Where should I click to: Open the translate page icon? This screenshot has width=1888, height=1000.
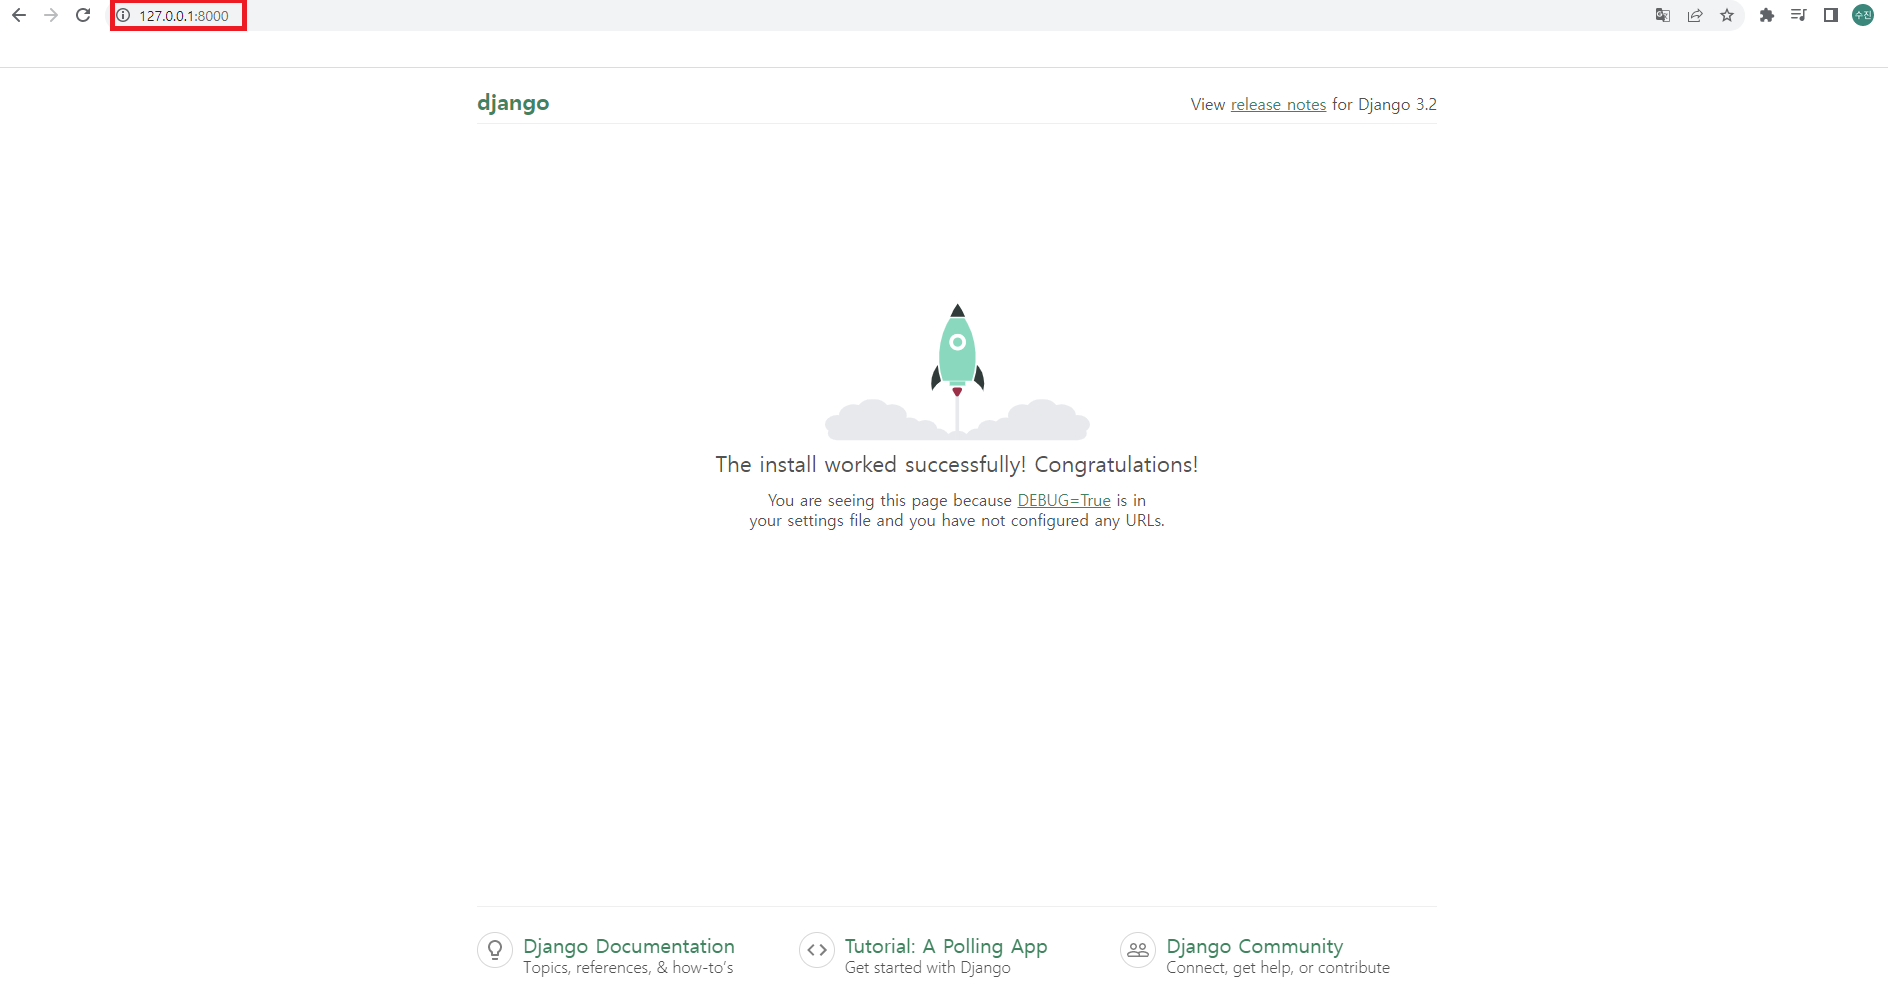1663,15
